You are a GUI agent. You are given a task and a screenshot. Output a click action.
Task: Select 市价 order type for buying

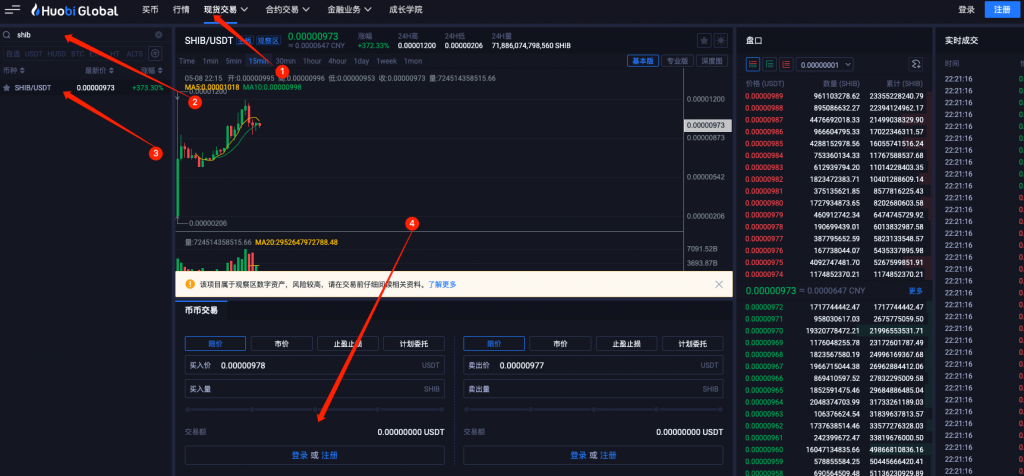tap(281, 343)
